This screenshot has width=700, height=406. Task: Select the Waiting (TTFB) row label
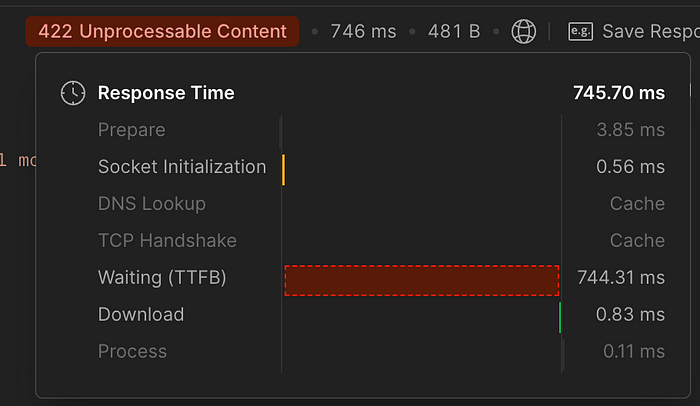point(162,278)
